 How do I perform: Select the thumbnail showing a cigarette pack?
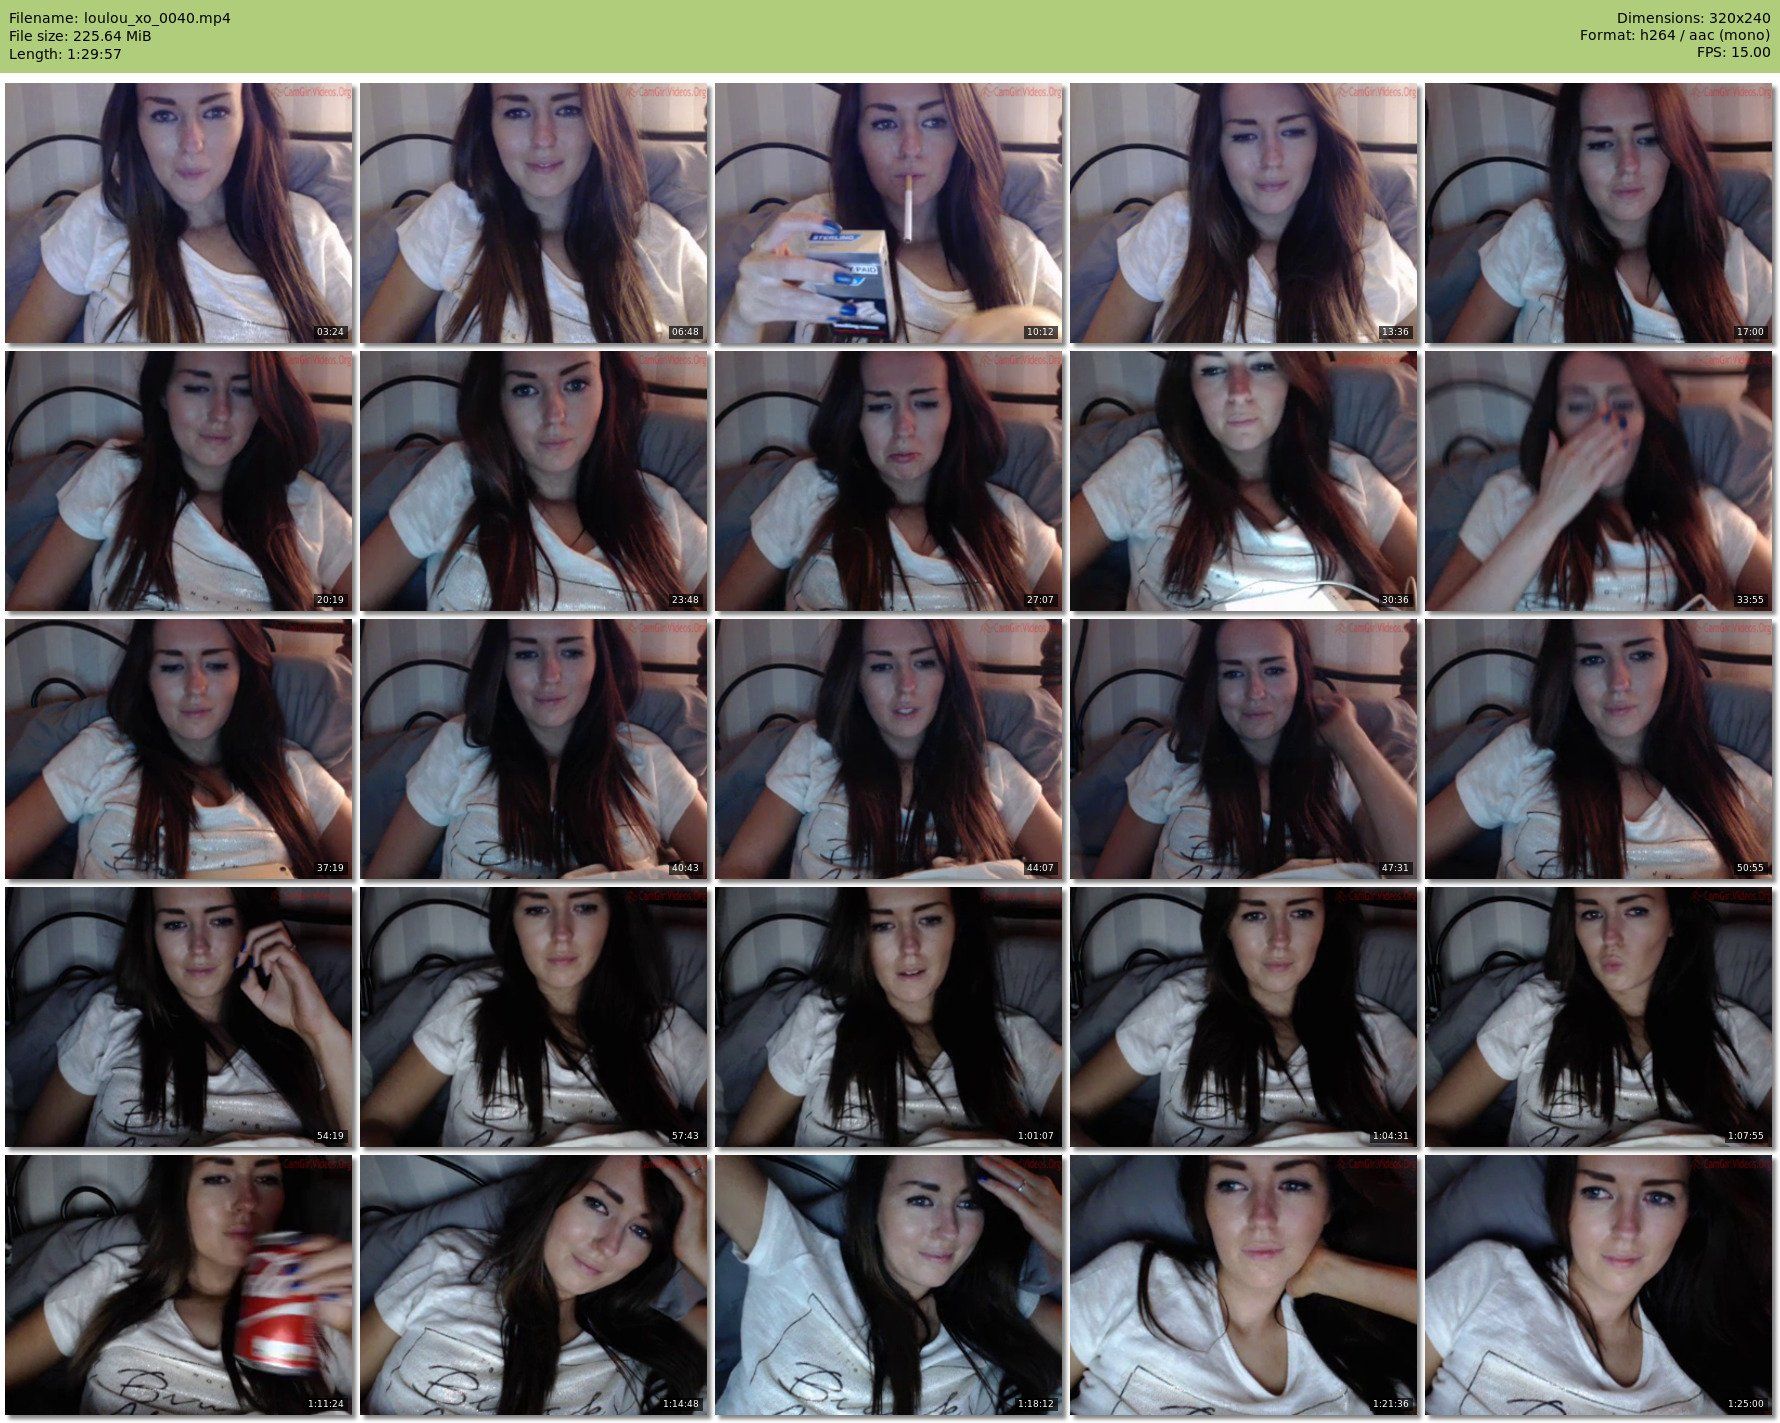(x=888, y=213)
